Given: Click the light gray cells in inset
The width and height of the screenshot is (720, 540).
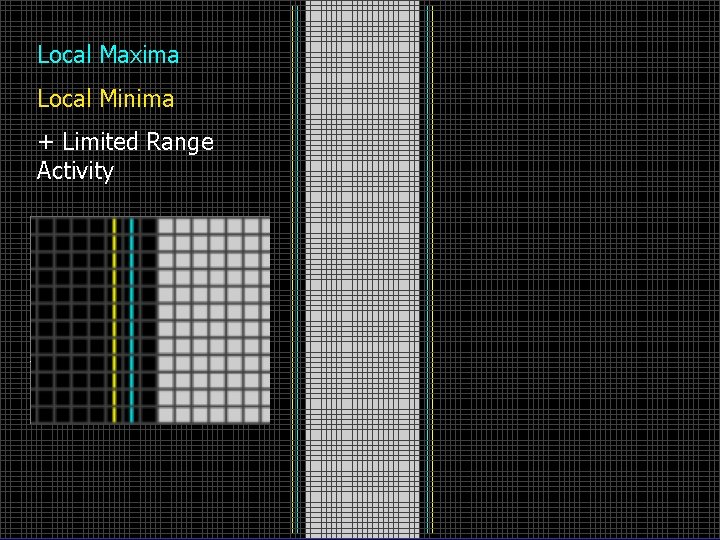Looking at the screenshot, I should click(x=214, y=320).
